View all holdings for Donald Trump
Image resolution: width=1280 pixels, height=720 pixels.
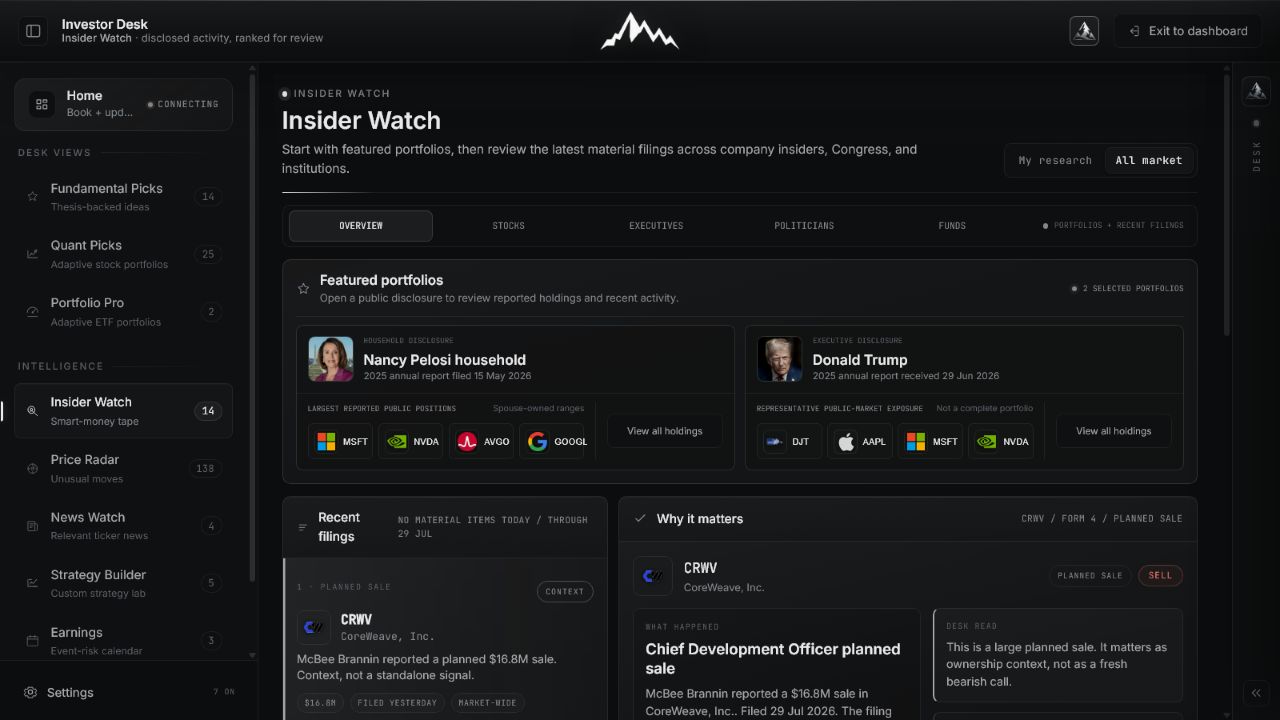pyautogui.click(x=1114, y=431)
